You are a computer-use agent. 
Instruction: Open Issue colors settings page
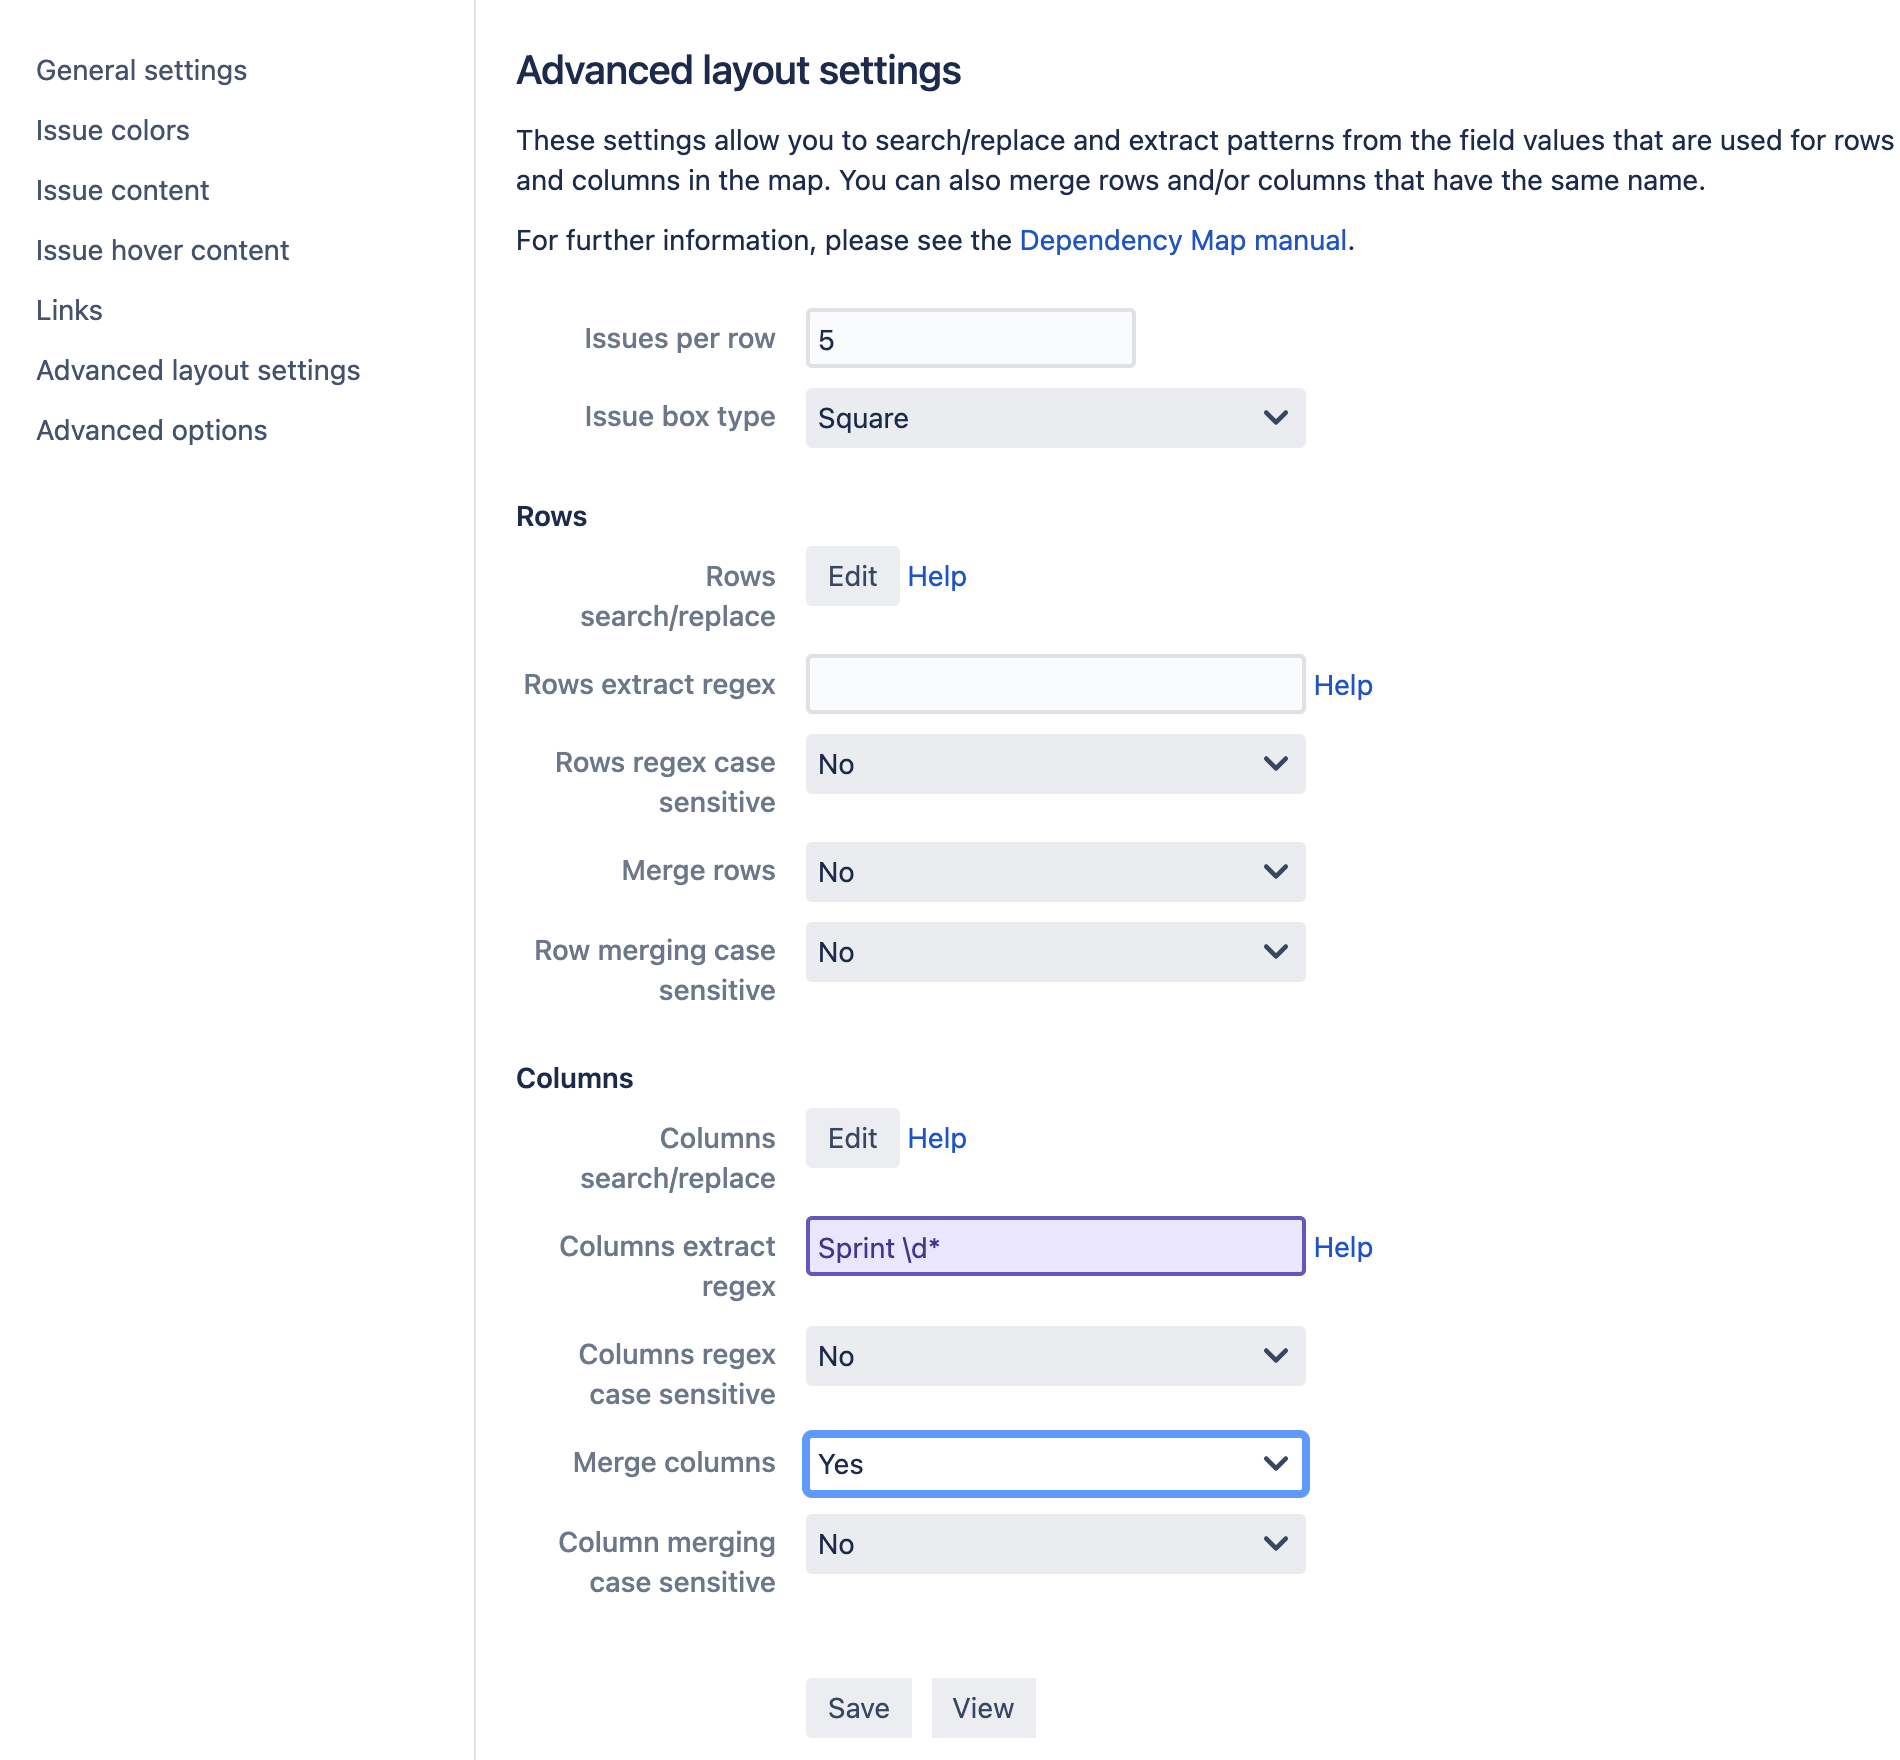112,130
